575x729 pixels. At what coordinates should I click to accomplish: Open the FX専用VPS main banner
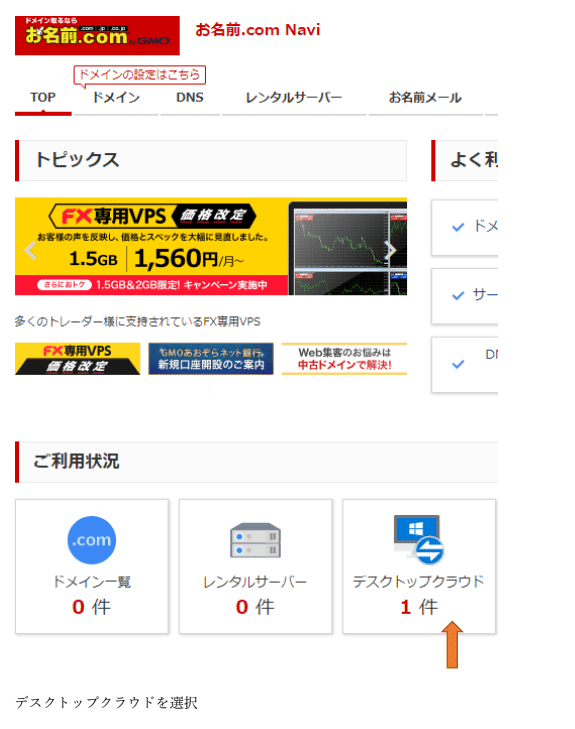(x=211, y=246)
